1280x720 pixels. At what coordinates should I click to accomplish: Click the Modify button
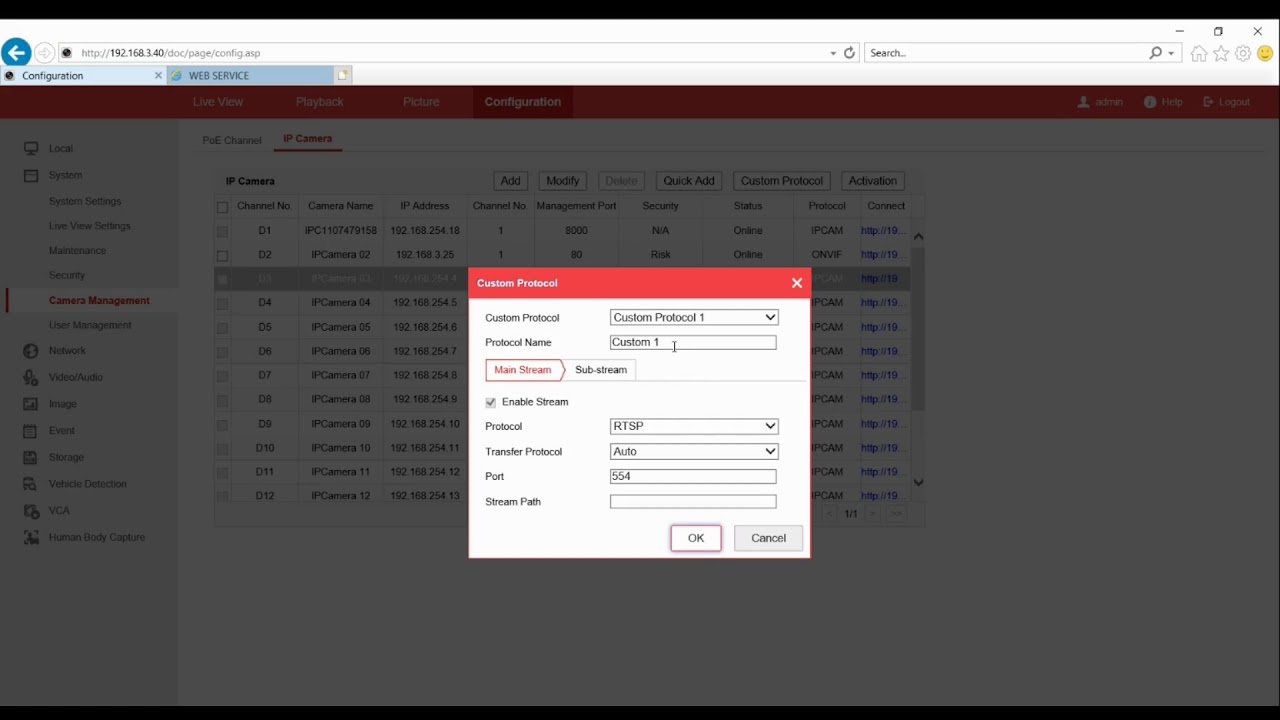[563, 181]
